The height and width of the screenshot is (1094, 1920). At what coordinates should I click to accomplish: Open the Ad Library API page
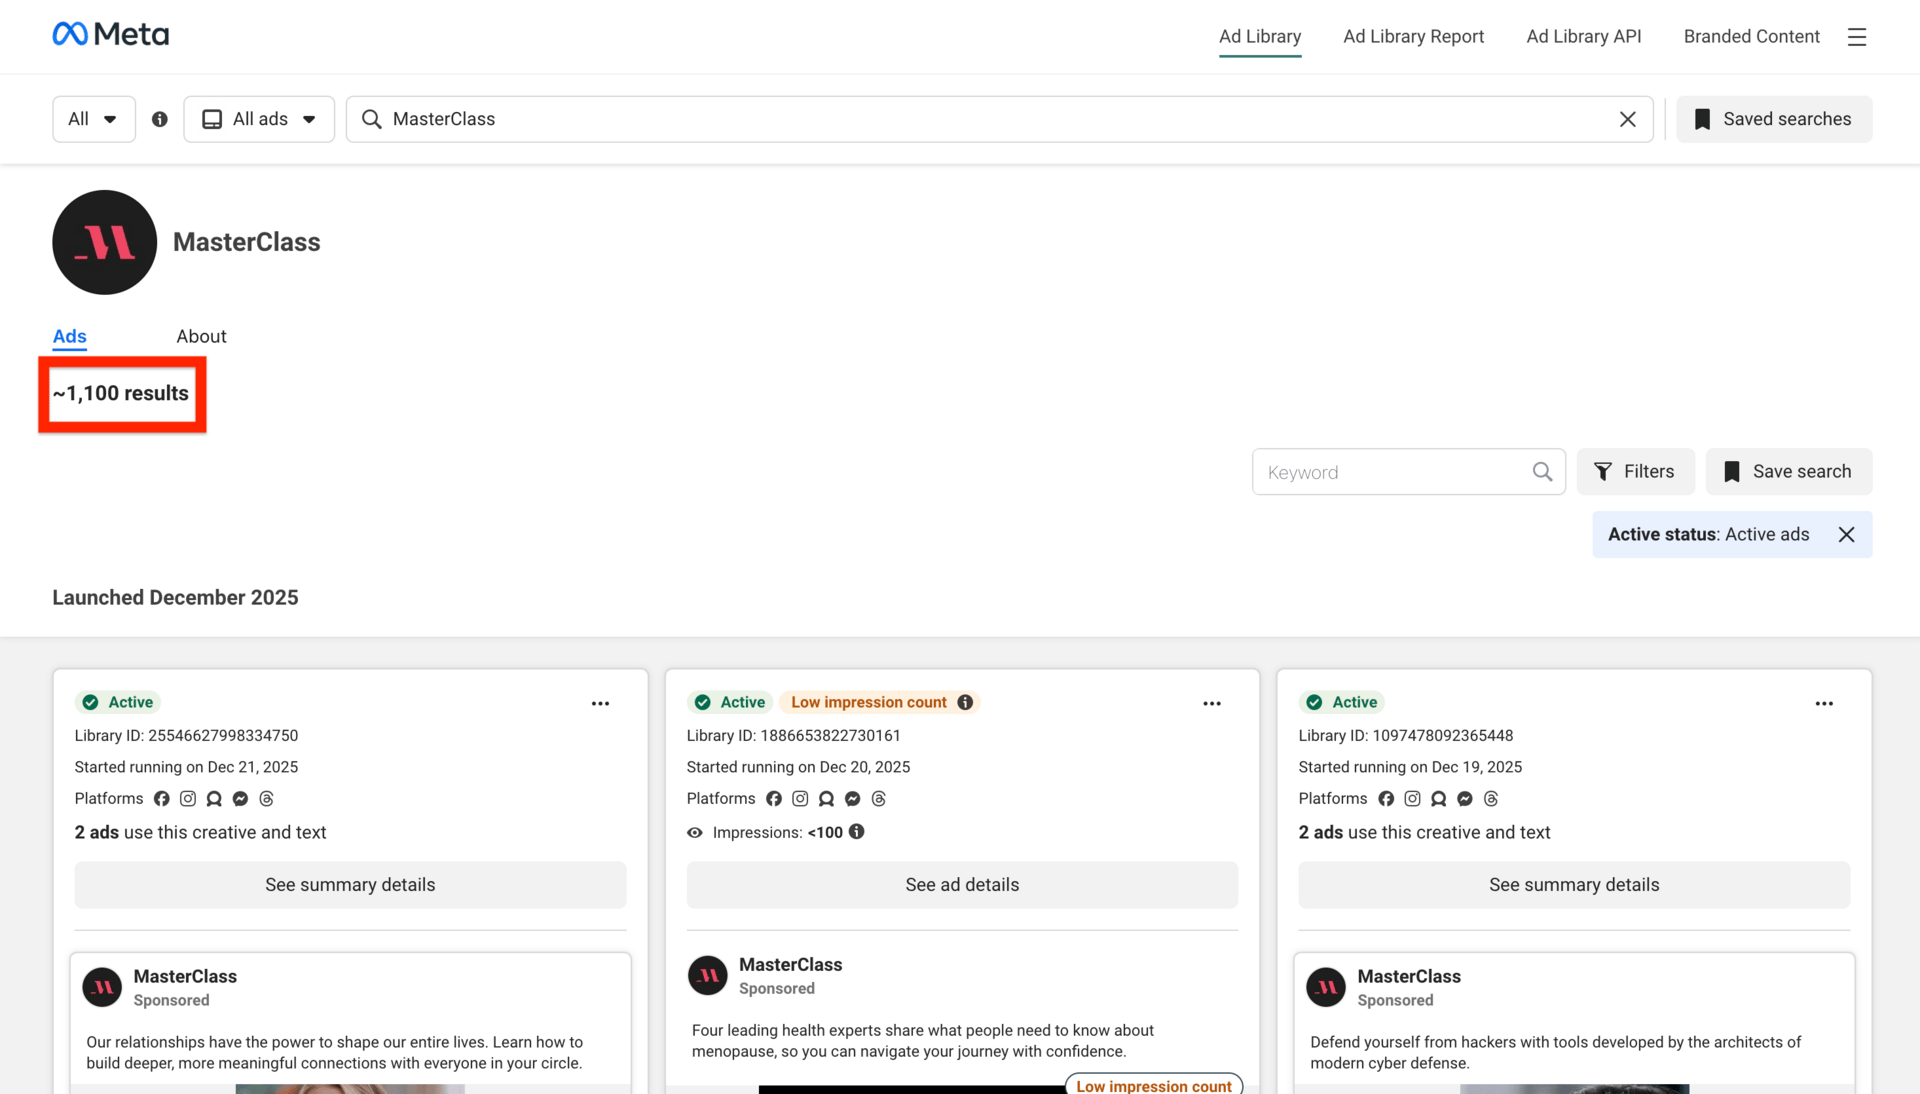pos(1583,36)
